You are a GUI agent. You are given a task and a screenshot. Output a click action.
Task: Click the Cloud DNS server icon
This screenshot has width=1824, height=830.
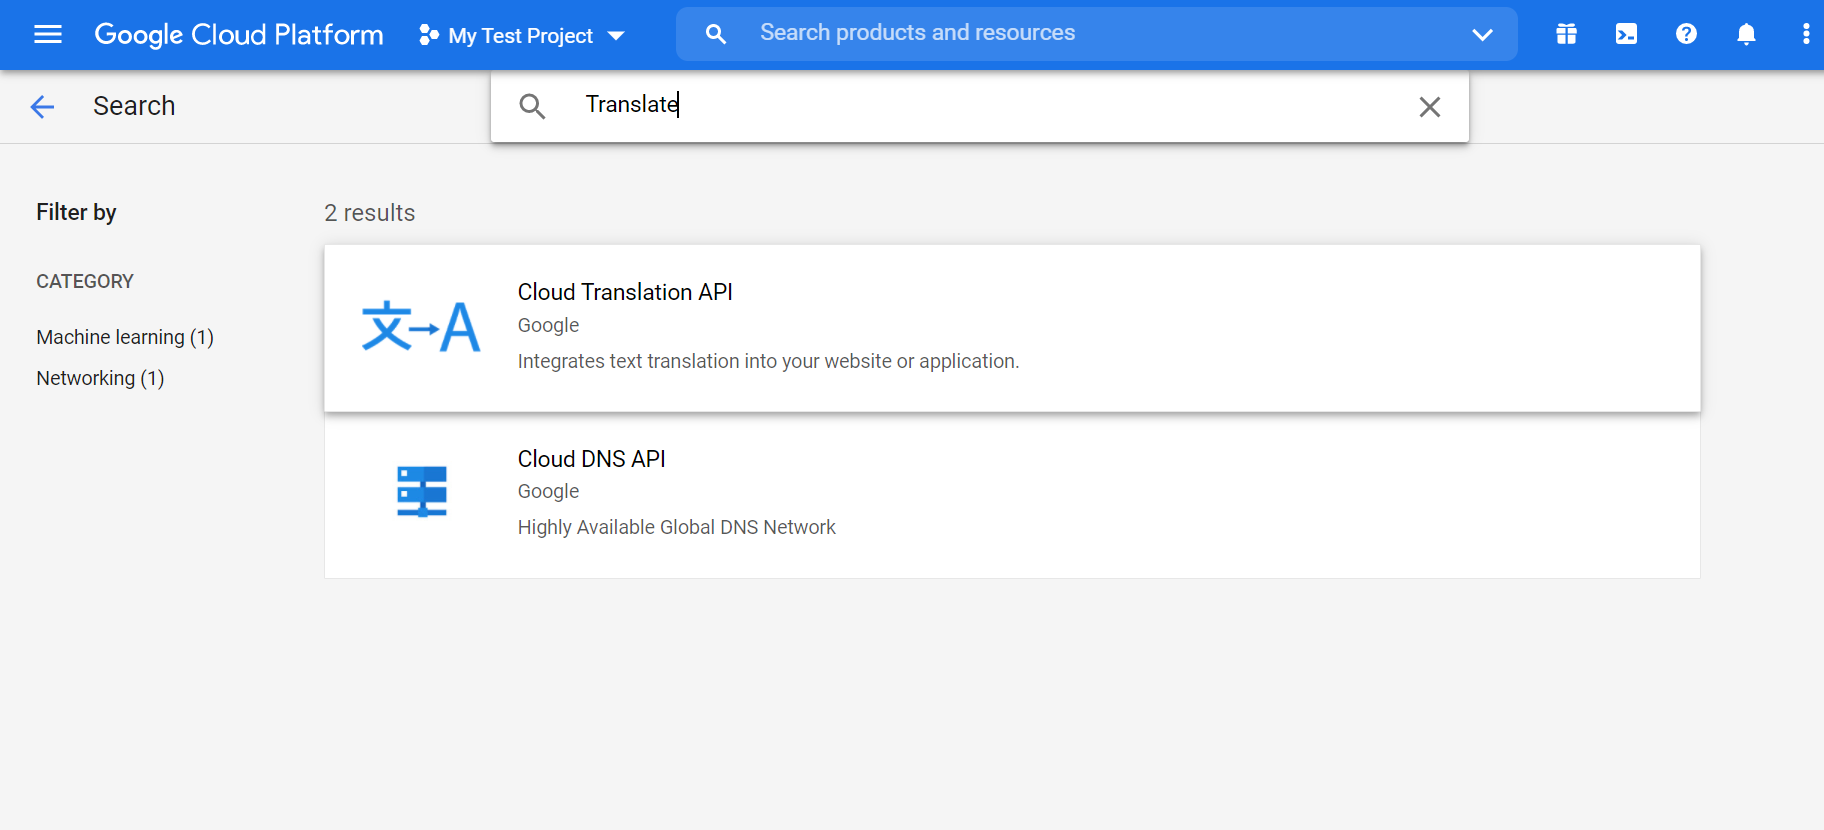[x=422, y=491]
